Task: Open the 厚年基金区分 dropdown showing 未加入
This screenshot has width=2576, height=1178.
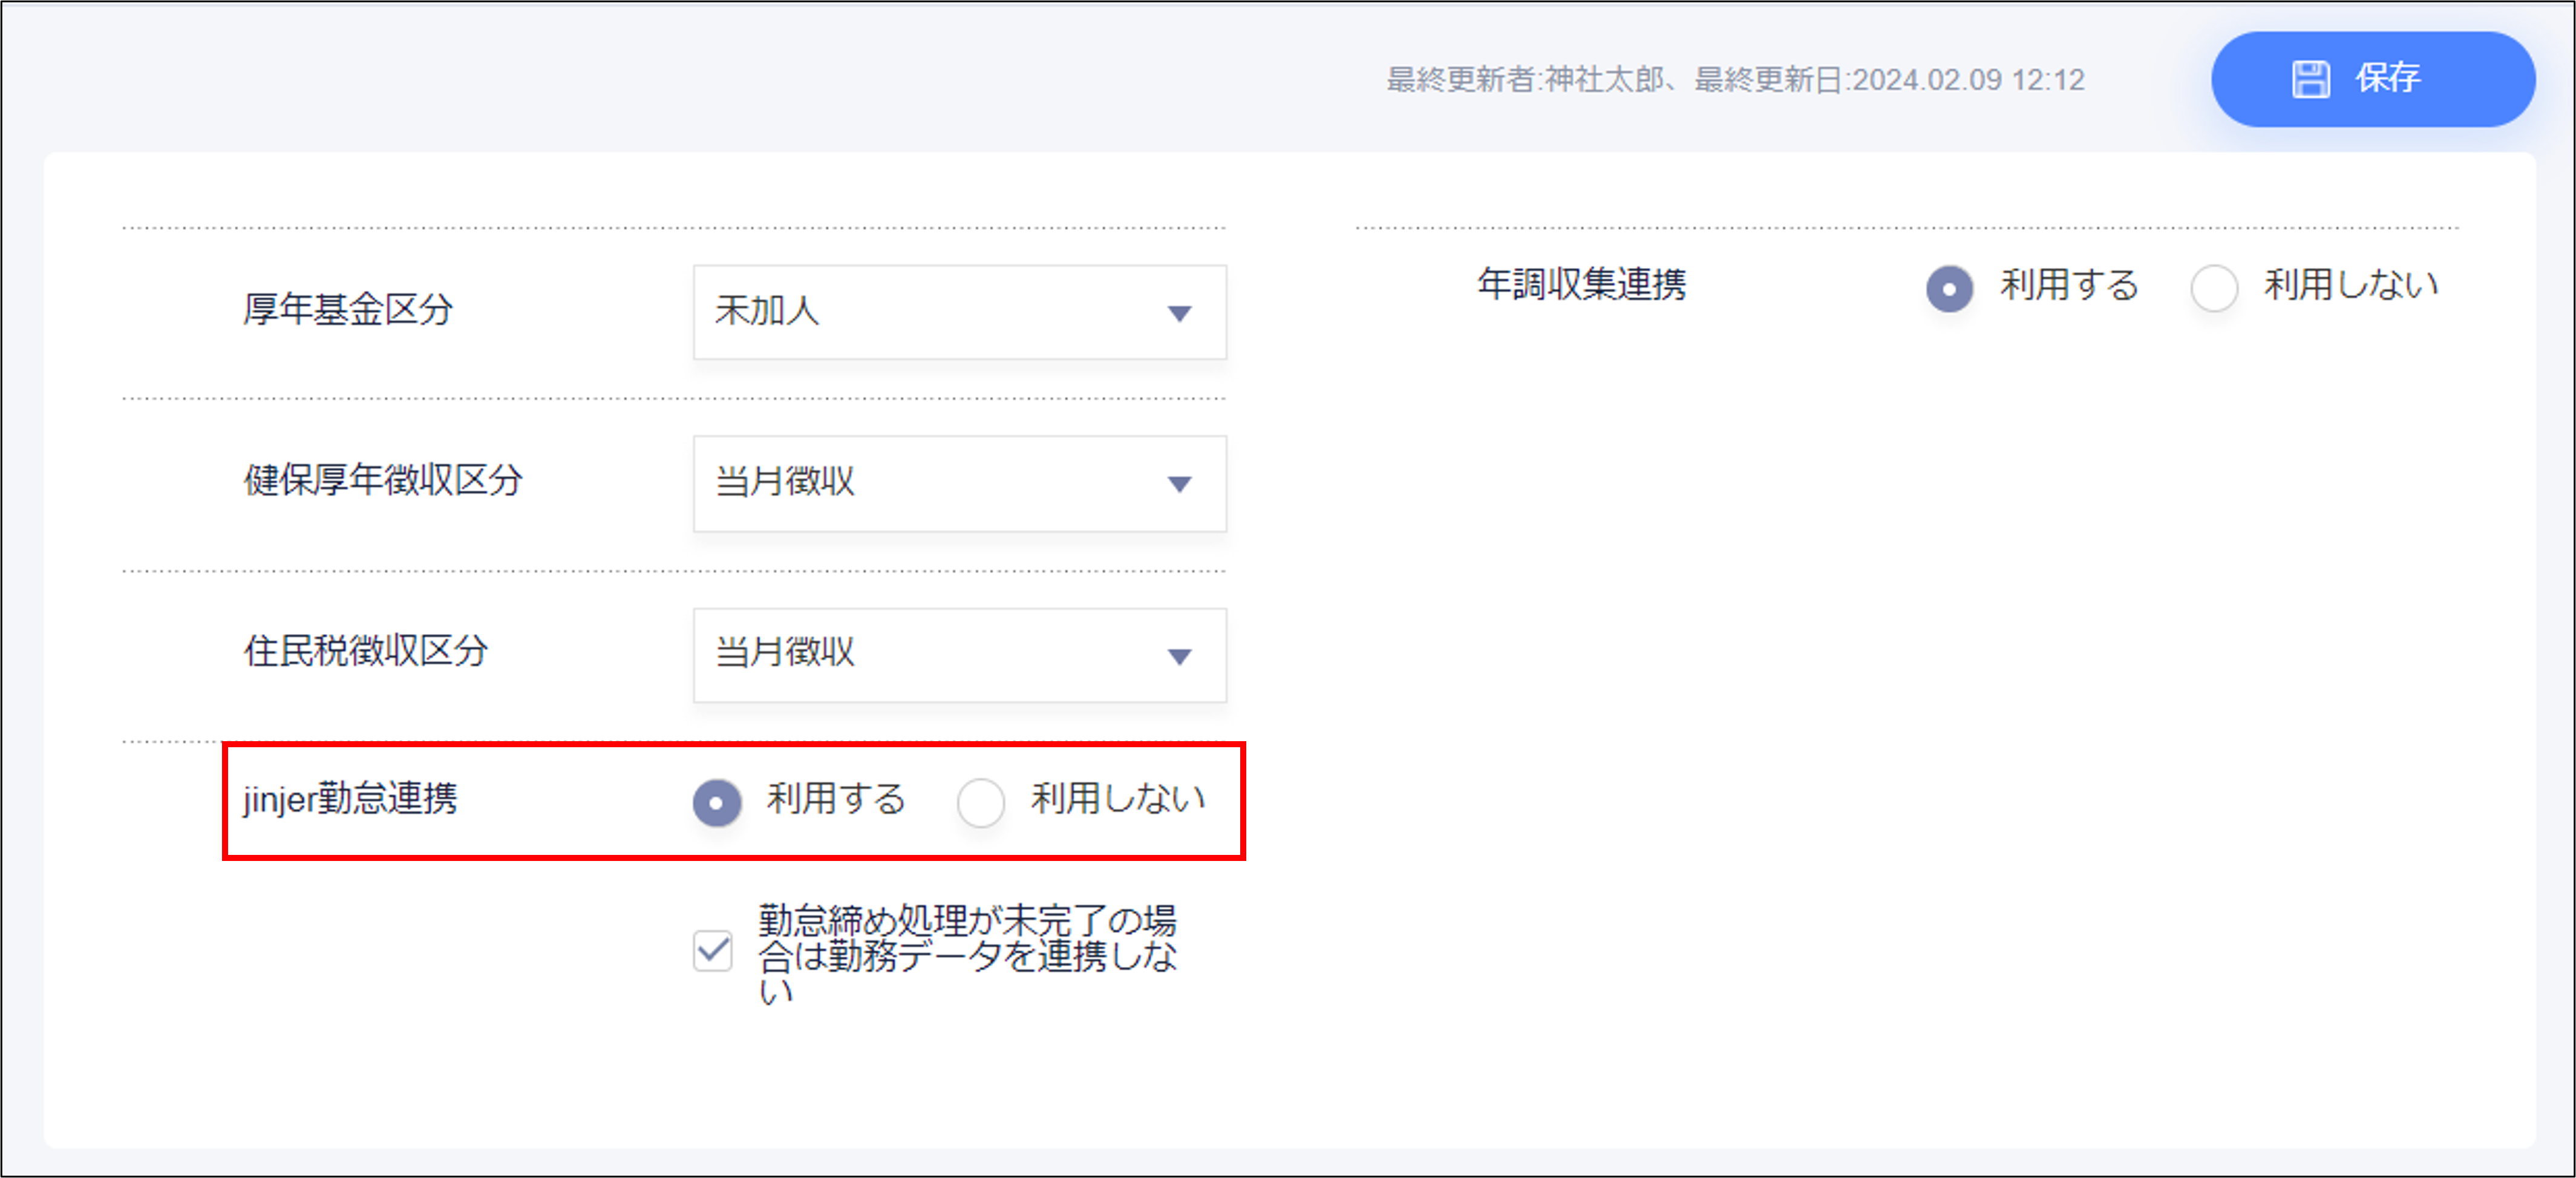Action: 959,312
